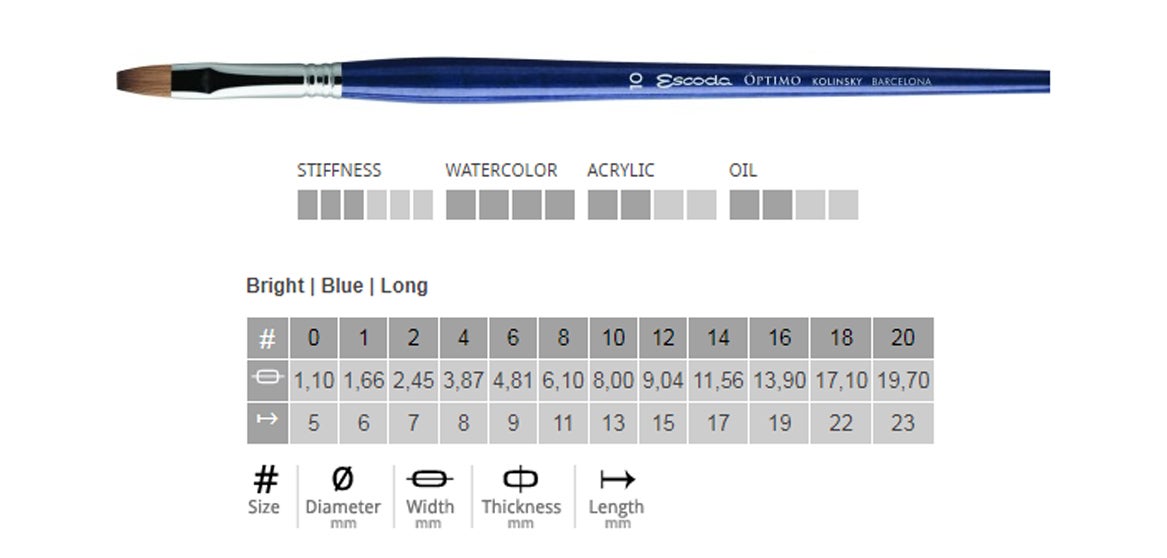Click the last Acrylic rating square
The width and height of the screenshot is (1167, 558).
tap(702, 205)
